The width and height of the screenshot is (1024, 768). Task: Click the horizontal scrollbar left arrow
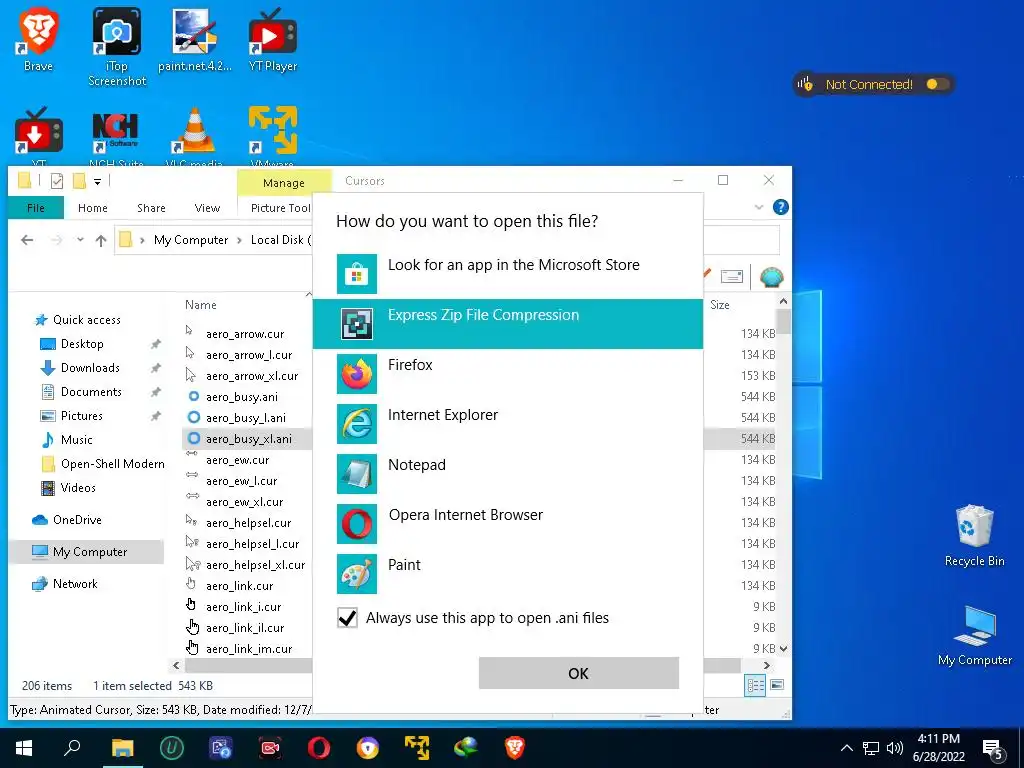[x=176, y=665]
